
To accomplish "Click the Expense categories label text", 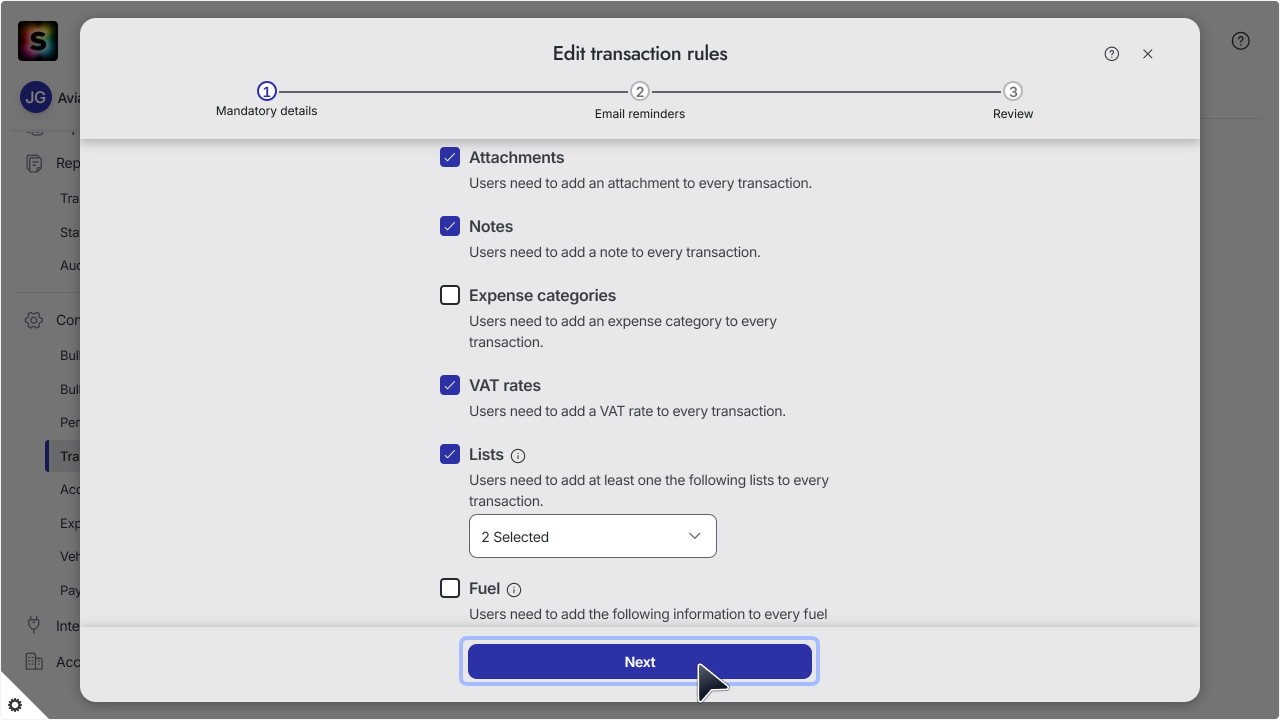I will pyautogui.click(x=542, y=295).
